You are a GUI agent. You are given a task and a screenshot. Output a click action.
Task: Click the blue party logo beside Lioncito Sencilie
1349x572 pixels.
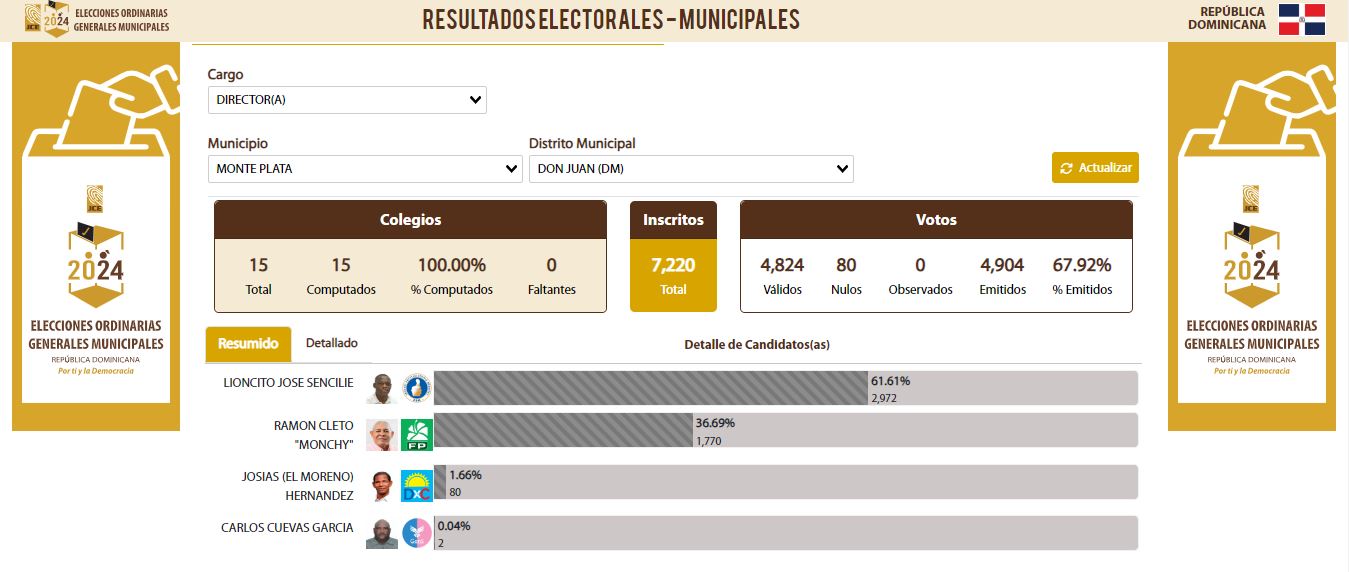click(416, 388)
